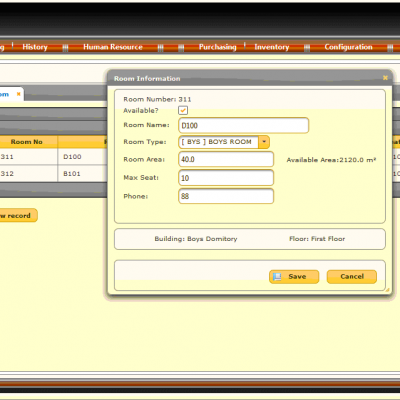The image size is (400, 400).
Task: Click the dialog resize grip corner
Action: pyautogui.click(x=387, y=290)
